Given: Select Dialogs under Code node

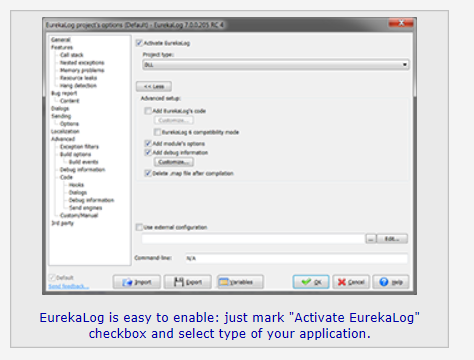Looking at the screenshot, I should [78, 192].
